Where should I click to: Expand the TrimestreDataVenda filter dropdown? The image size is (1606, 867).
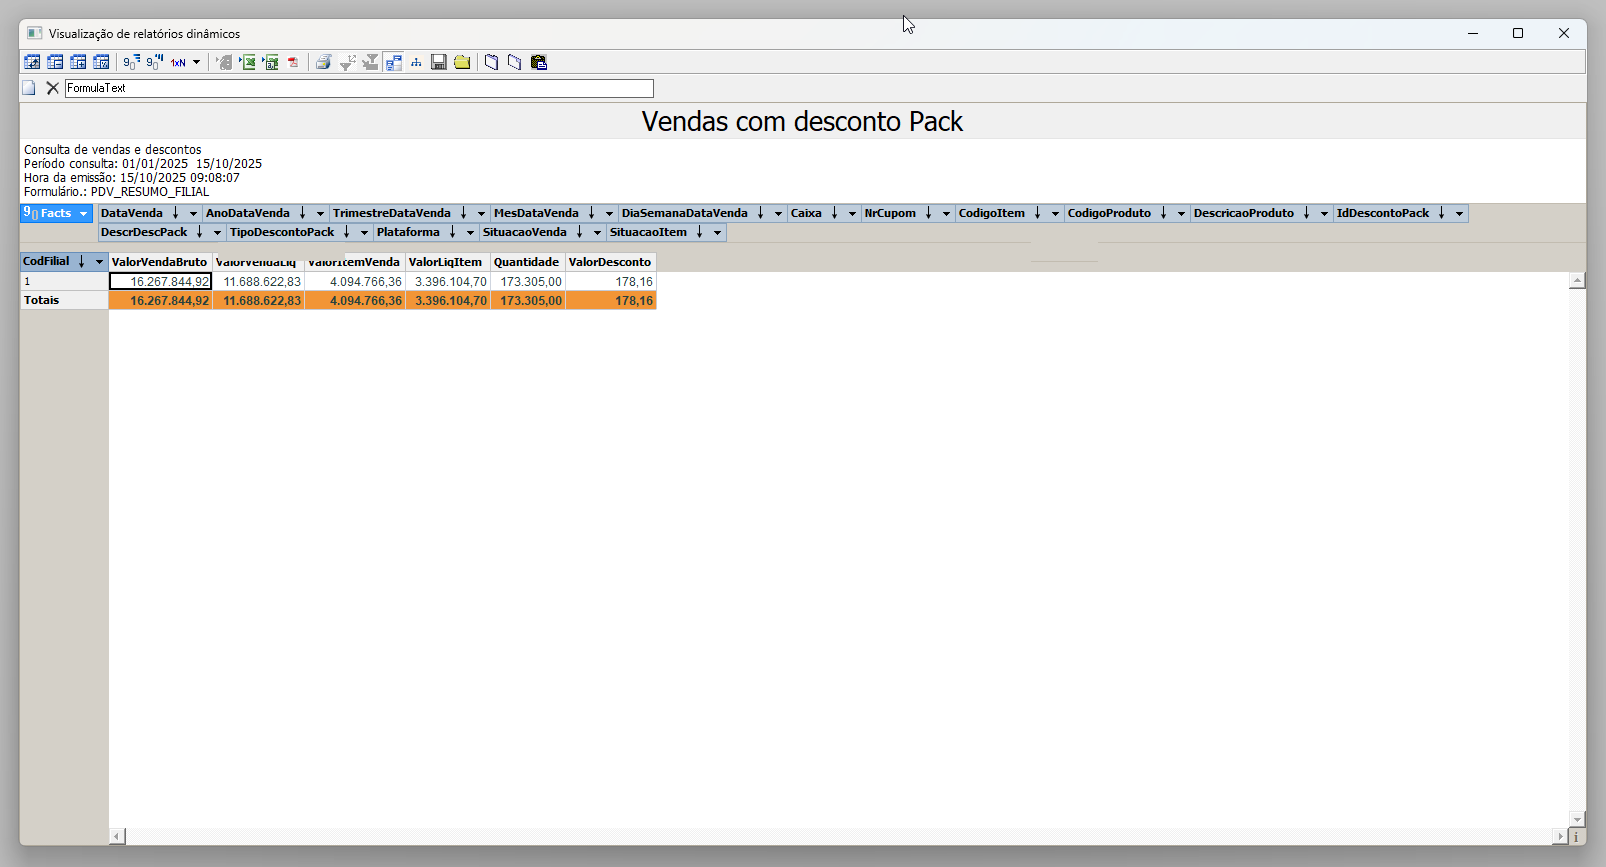[x=481, y=213]
